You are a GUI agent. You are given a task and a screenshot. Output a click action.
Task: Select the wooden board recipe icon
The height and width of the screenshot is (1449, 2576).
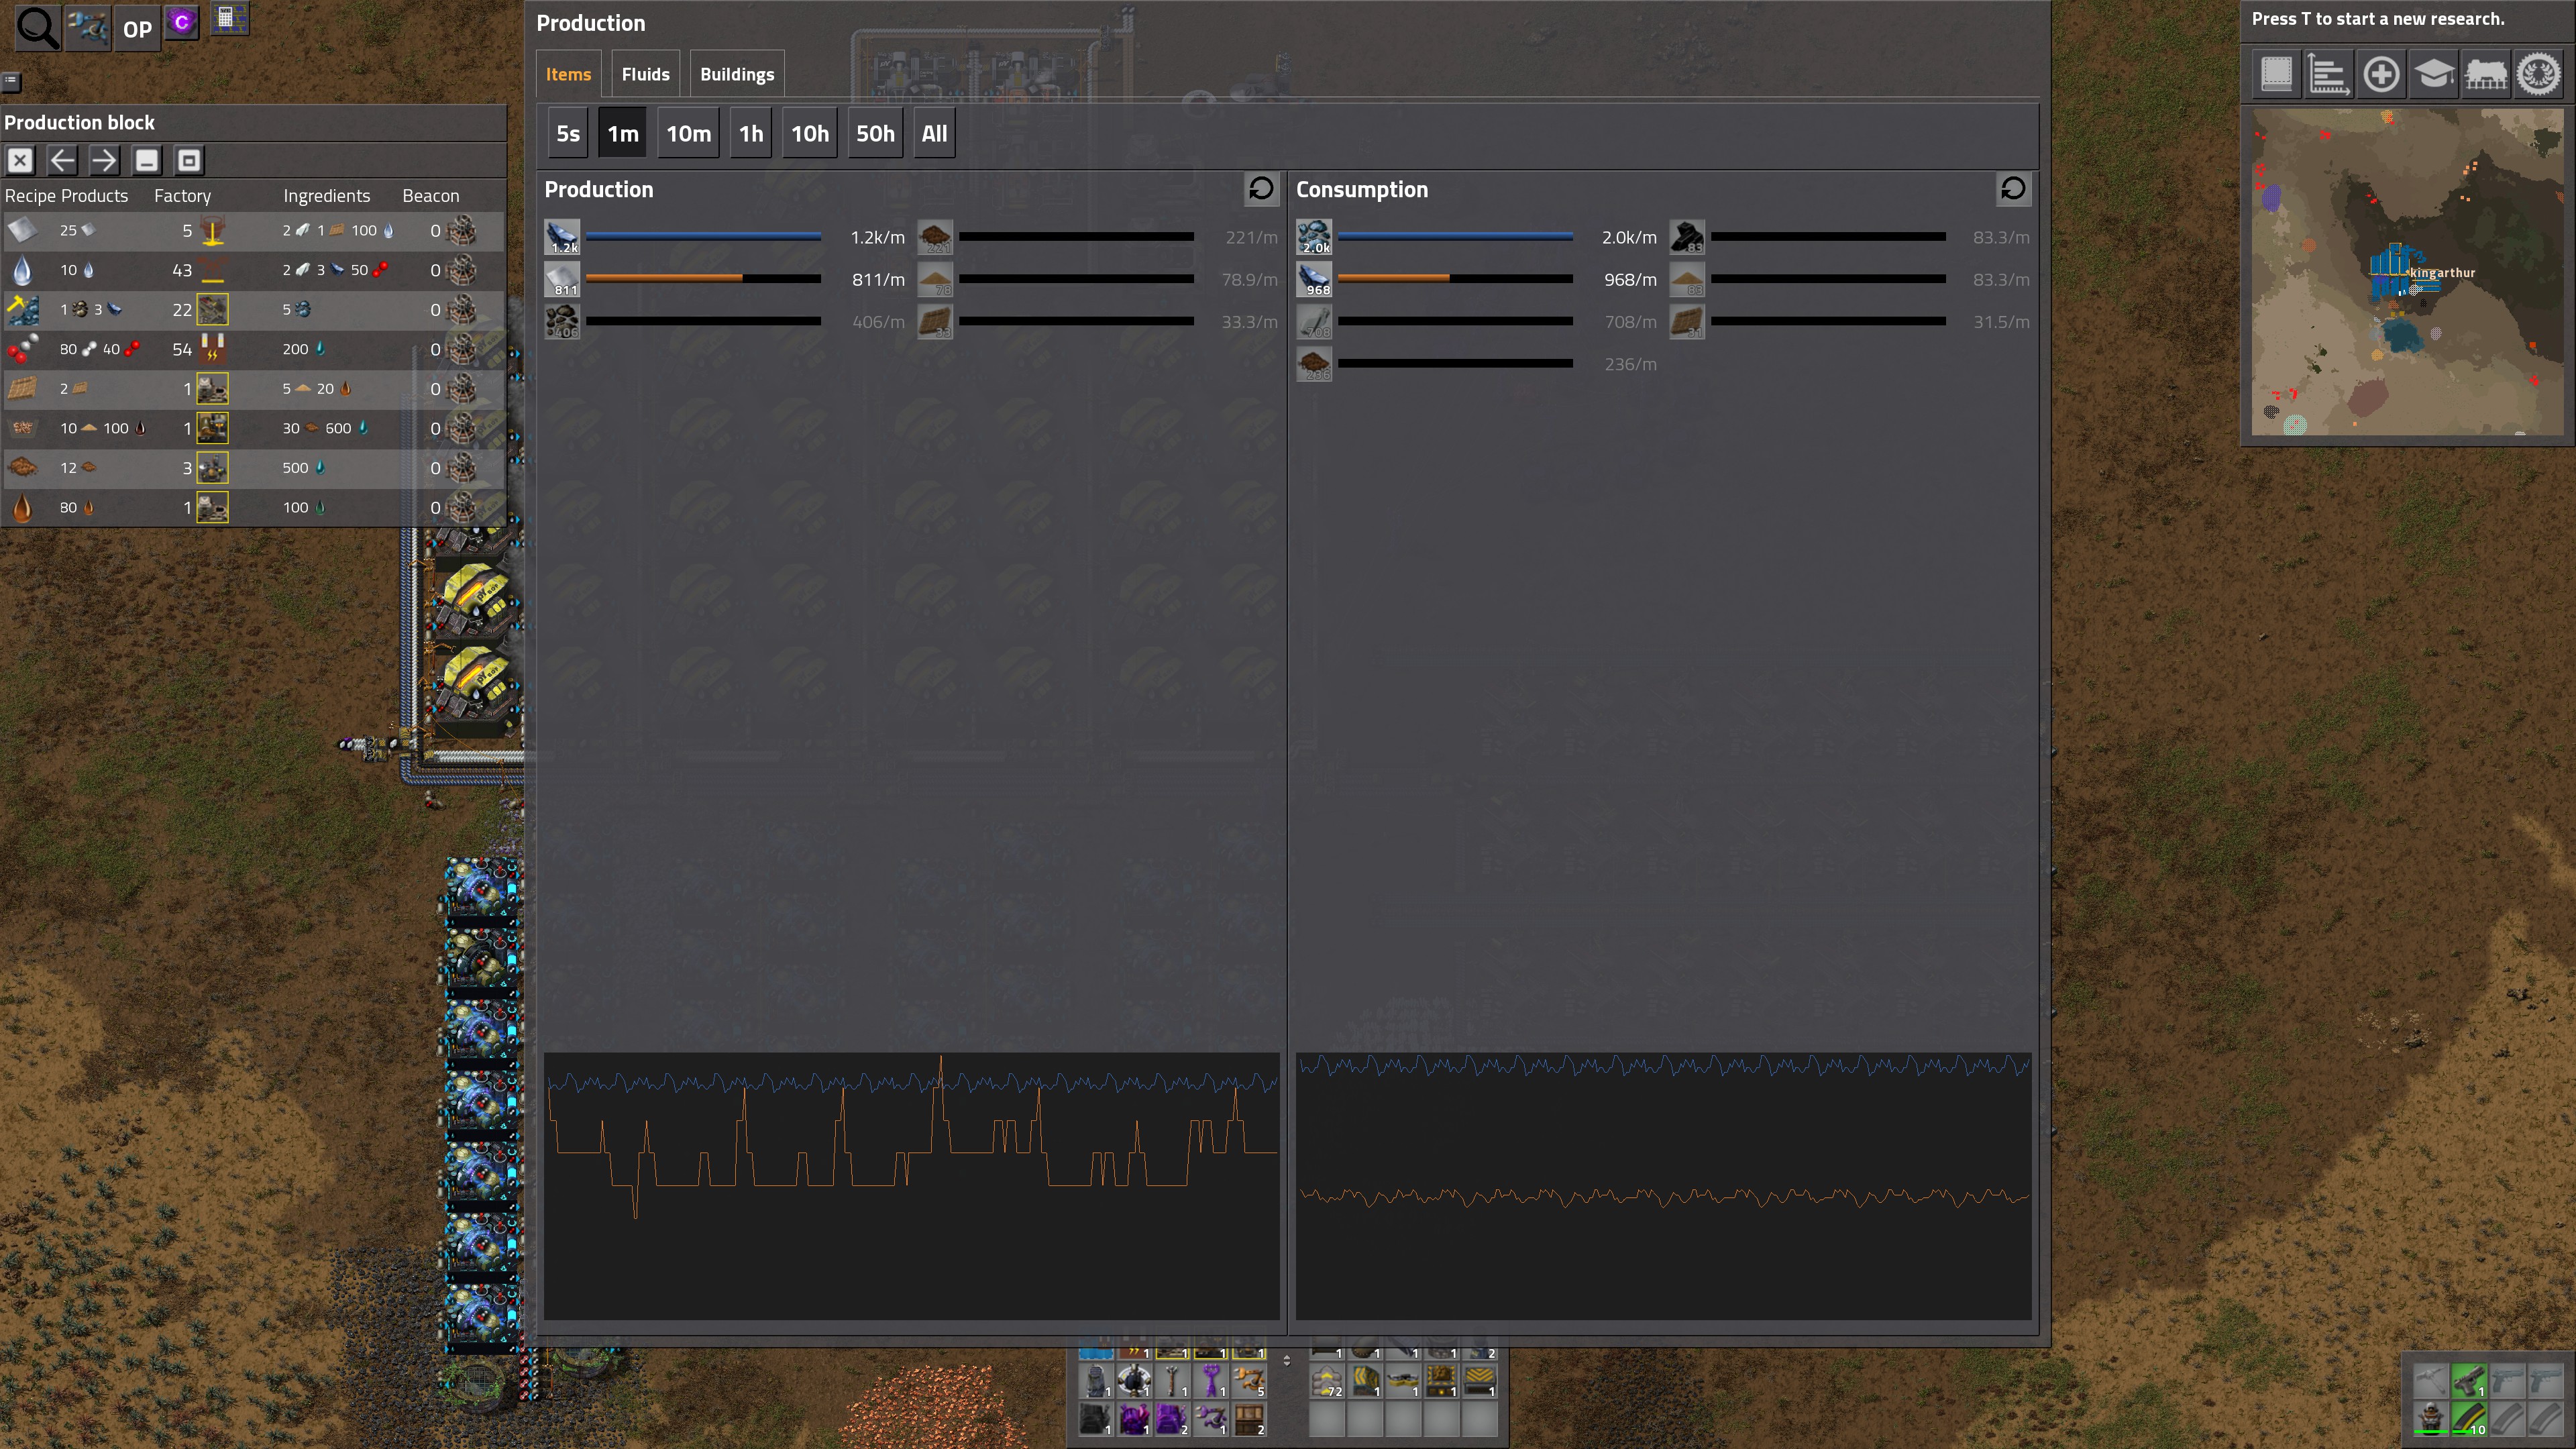tap(22, 388)
